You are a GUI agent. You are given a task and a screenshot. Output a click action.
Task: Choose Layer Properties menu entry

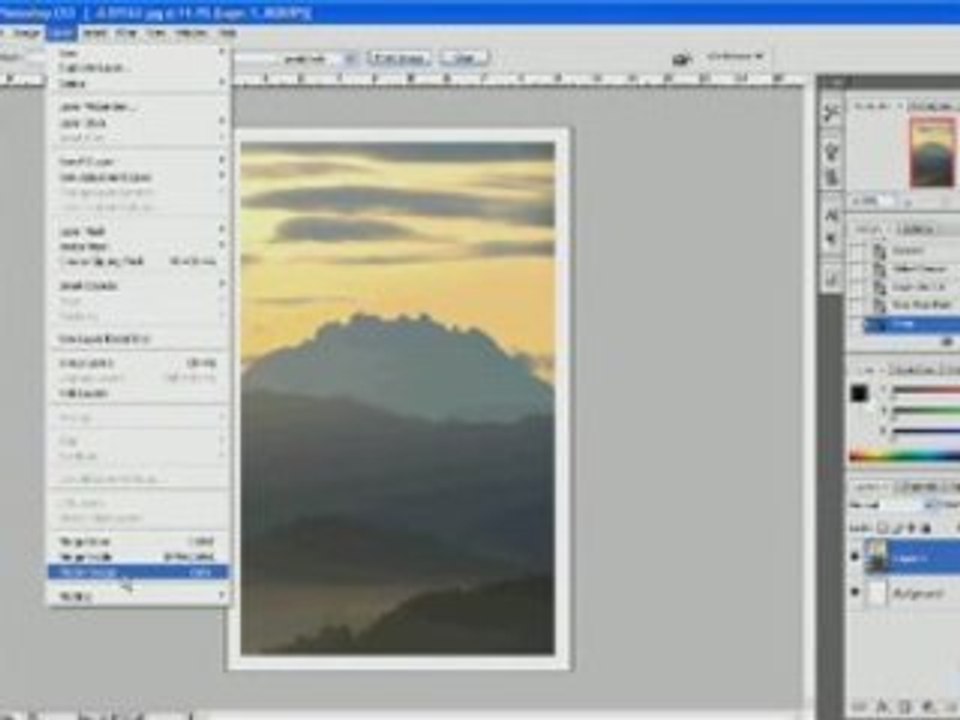point(138,107)
